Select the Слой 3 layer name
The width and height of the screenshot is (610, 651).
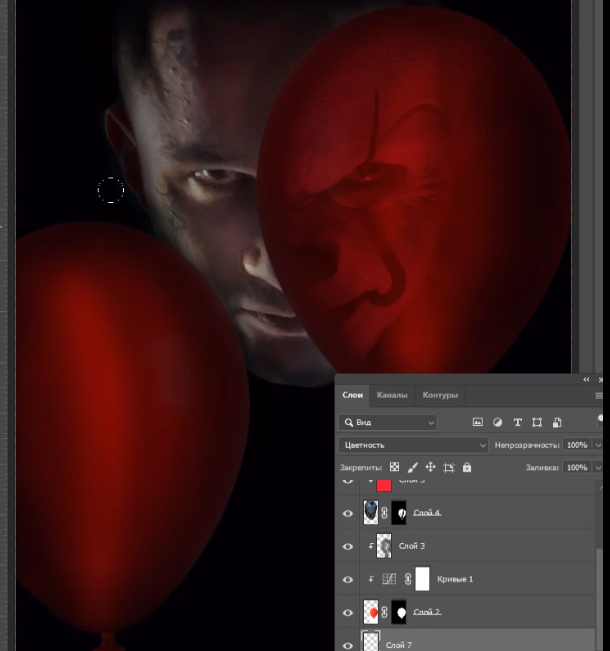pyautogui.click(x=412, y=546)
